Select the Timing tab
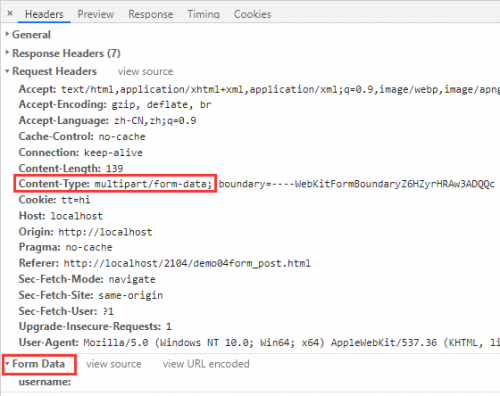Image resolution: width=500 pixels, height=396 pixels. 203,14
